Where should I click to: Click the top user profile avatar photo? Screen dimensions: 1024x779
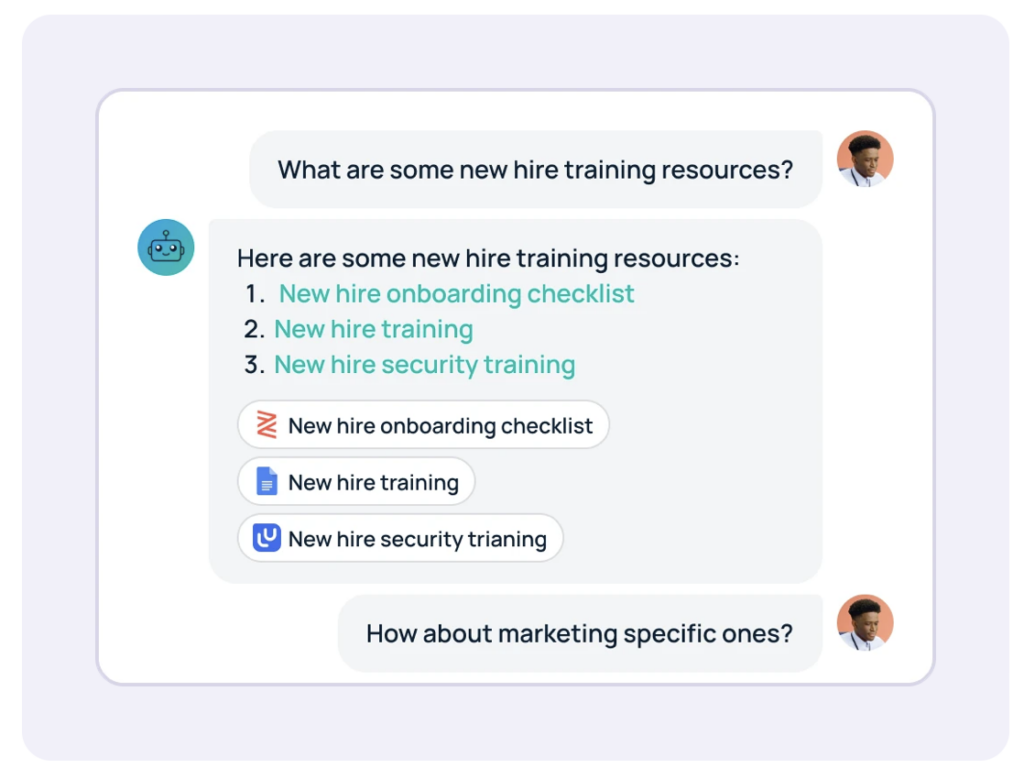[865, 157]
